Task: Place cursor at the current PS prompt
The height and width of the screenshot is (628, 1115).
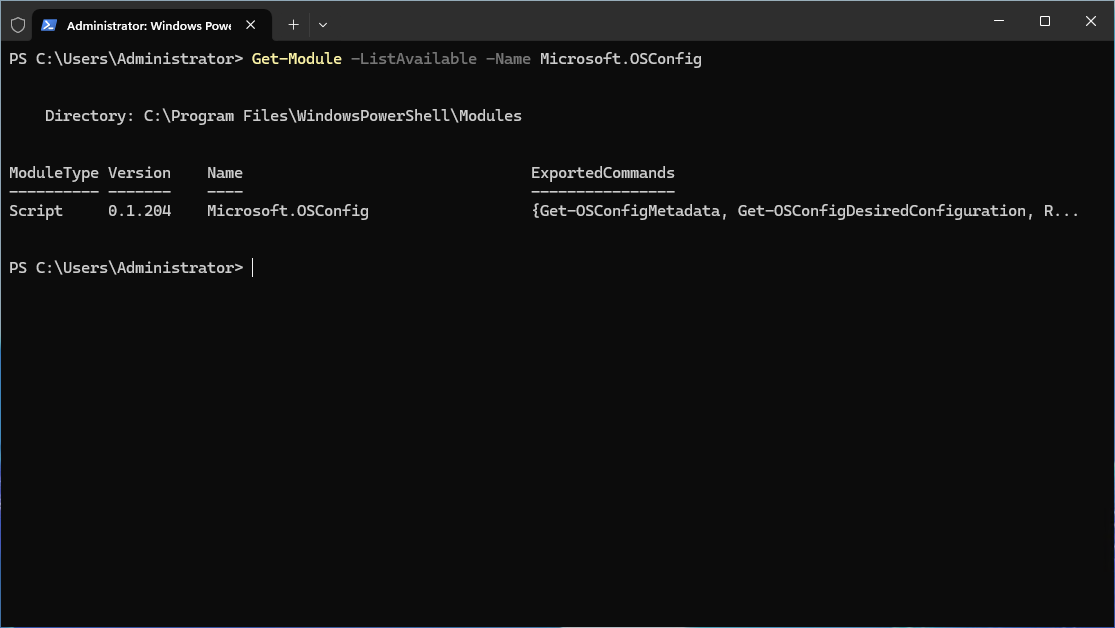Action: (x=253, y=268)
